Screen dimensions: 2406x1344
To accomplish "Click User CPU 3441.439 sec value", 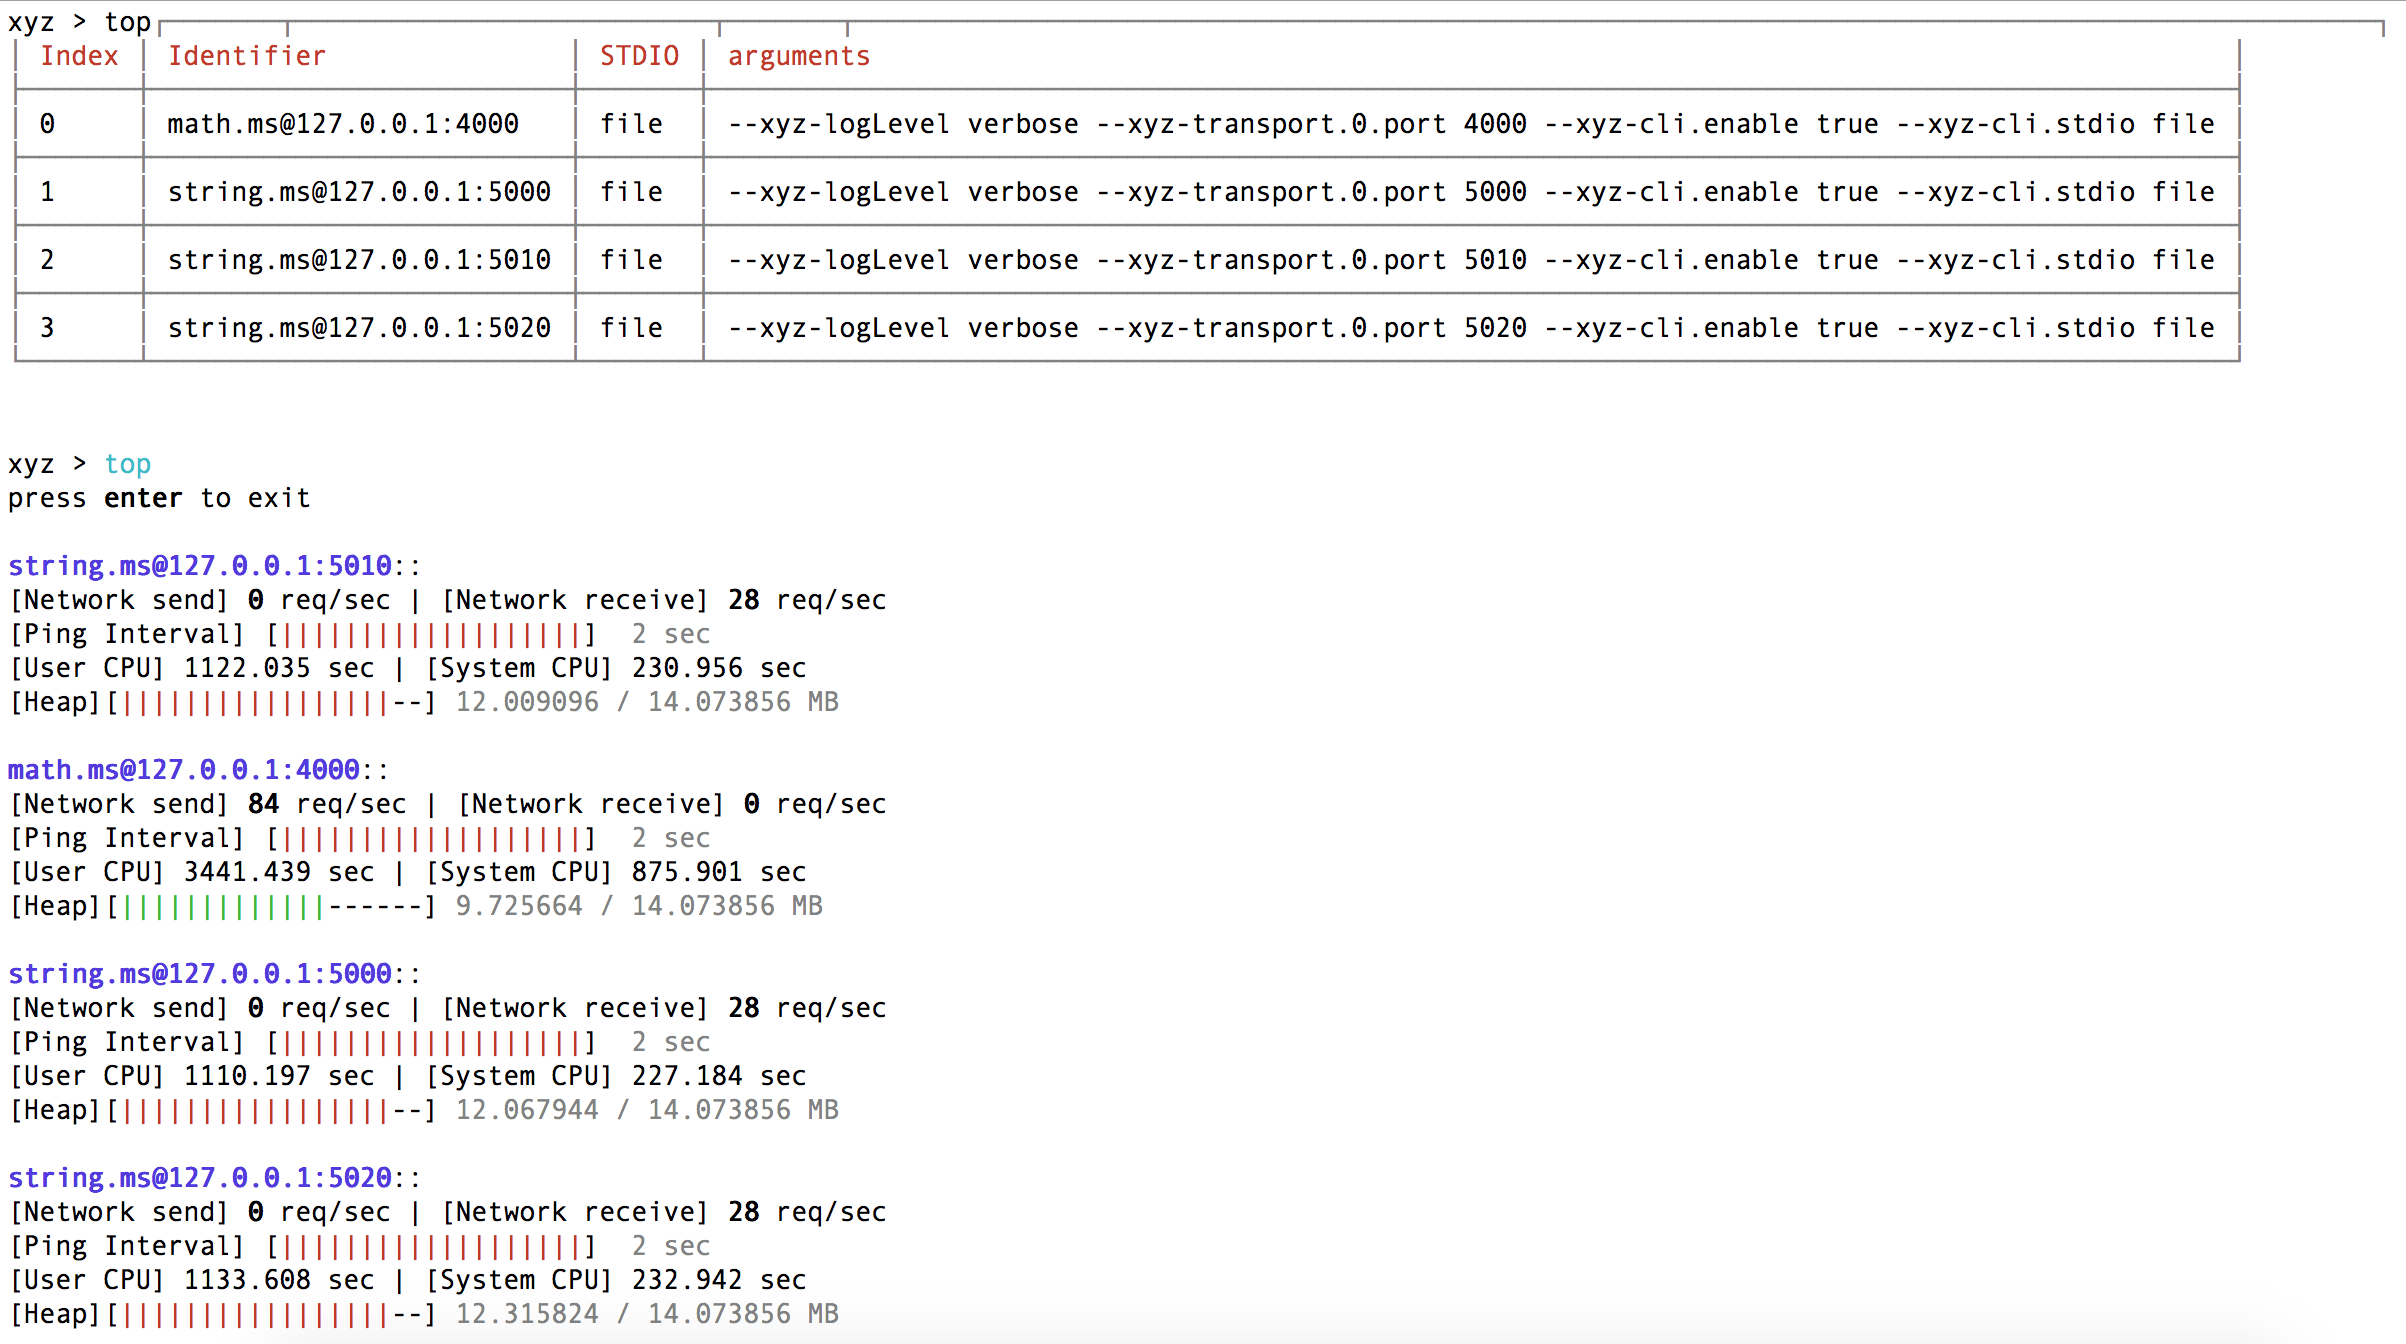I will point(279,872).
